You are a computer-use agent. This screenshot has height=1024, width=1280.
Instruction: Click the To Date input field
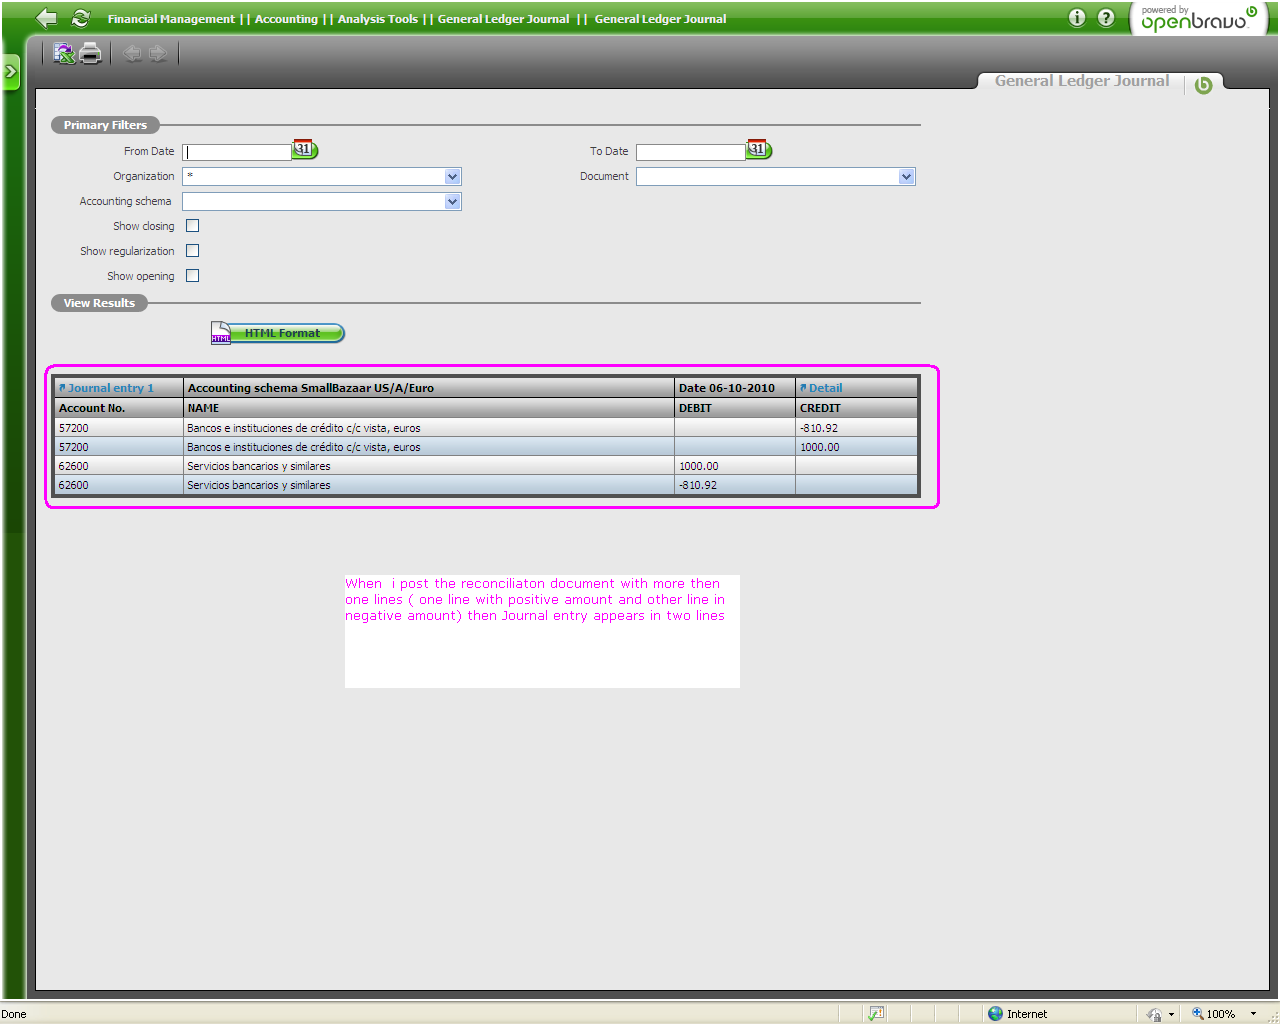[691, 152]
